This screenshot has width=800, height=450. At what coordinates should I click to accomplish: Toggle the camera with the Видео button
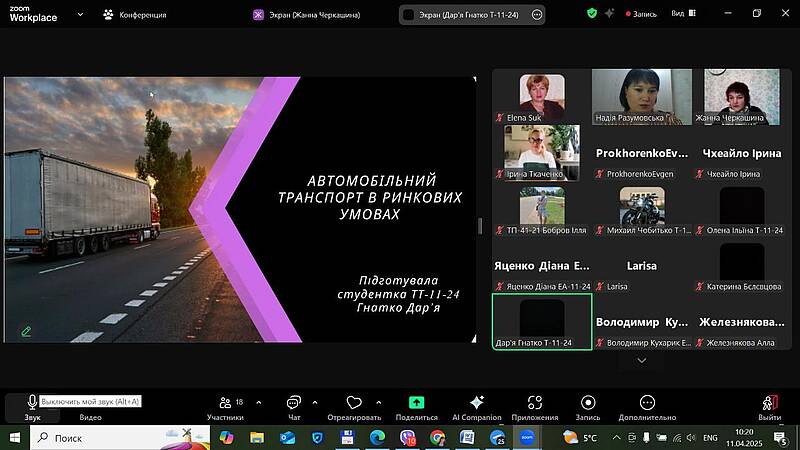pos(90,404)
